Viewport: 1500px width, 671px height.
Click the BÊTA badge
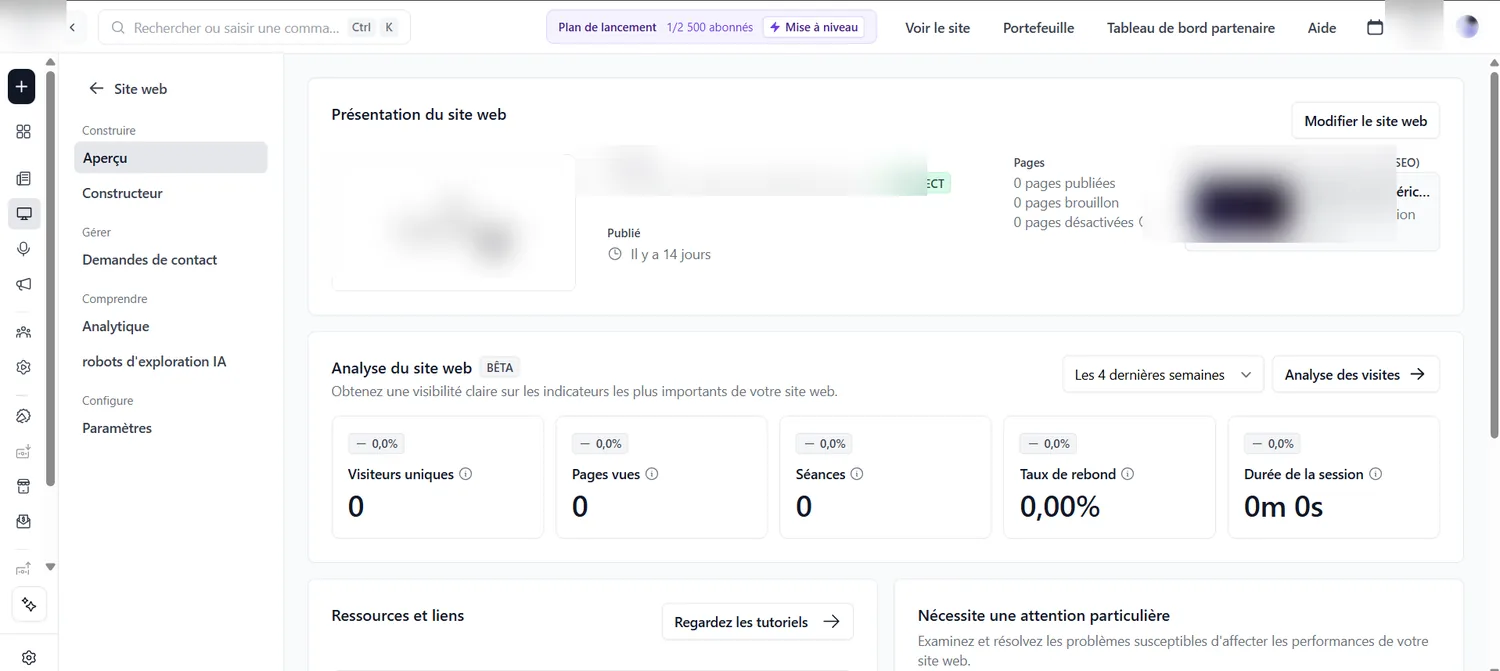click(x=500, y=367)
